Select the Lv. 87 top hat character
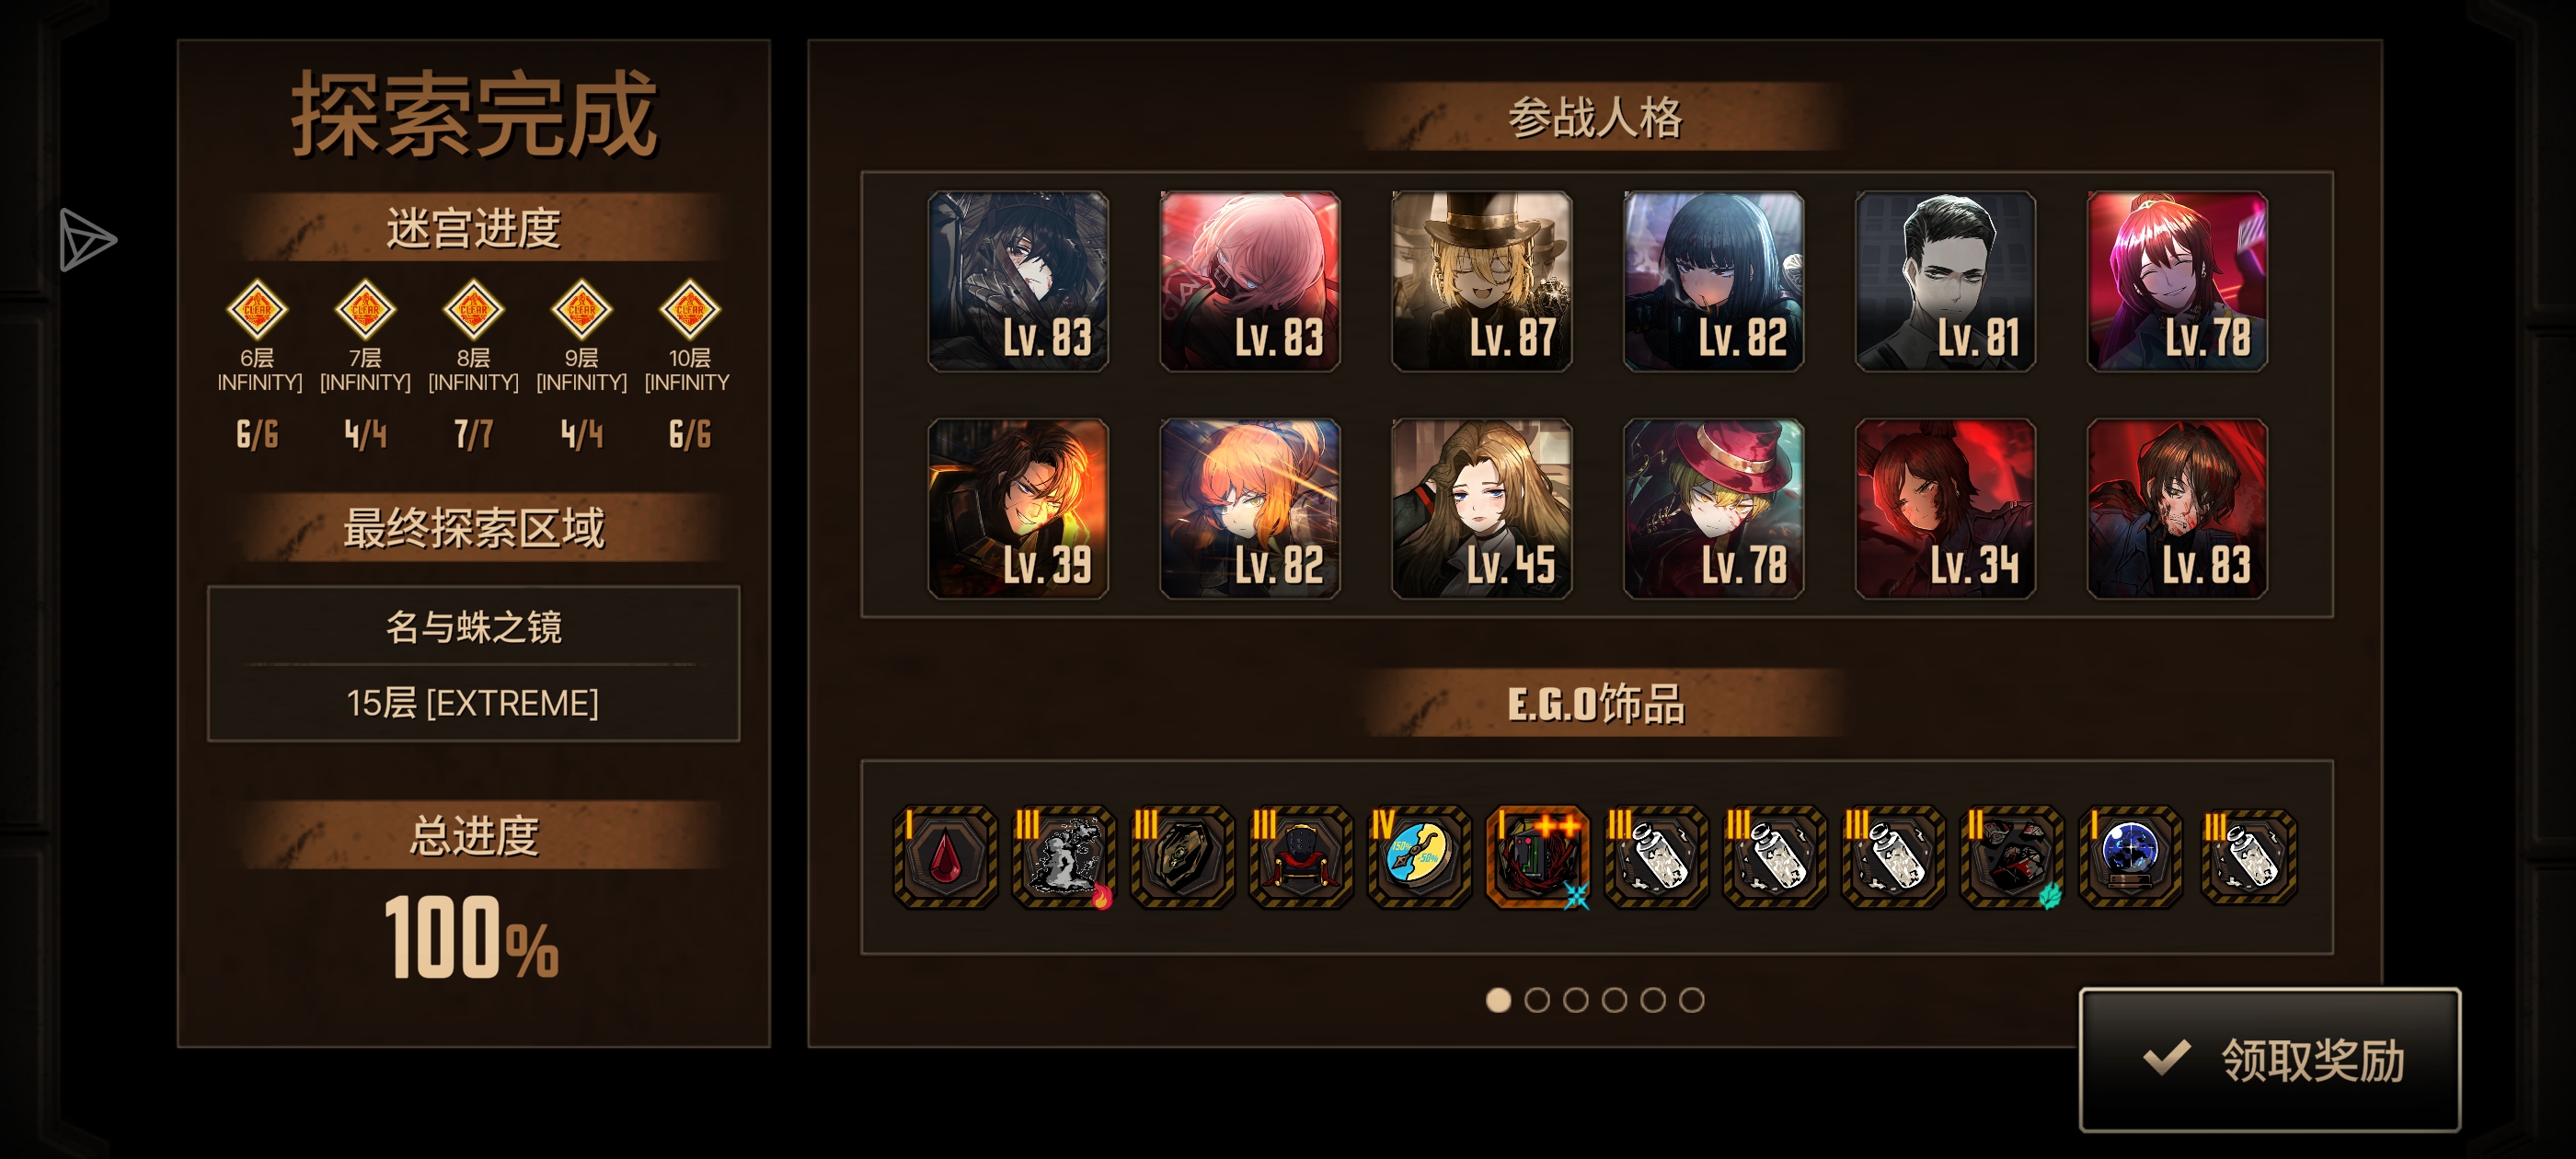The height and width of the screenshot is (1159, 2576). click(x=1481, y=281)
